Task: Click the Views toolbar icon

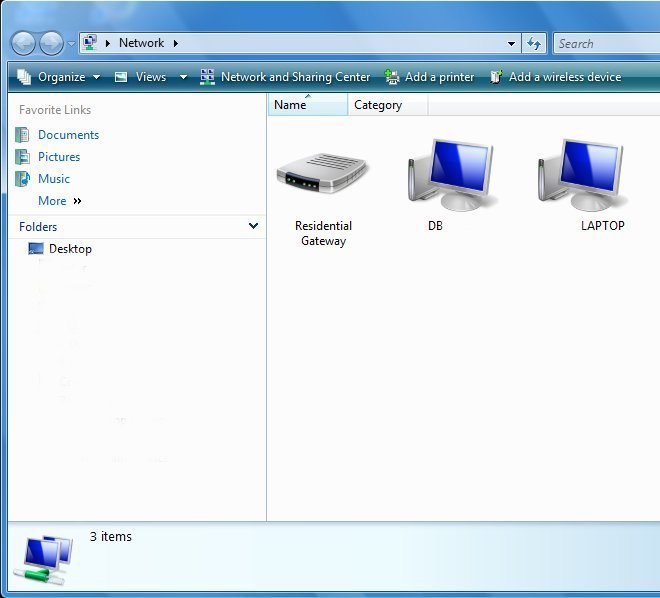Action: click(121, 77)
